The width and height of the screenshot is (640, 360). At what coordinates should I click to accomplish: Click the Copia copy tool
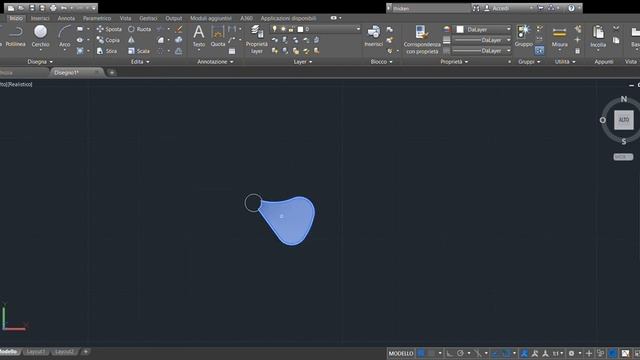[108, 40]
